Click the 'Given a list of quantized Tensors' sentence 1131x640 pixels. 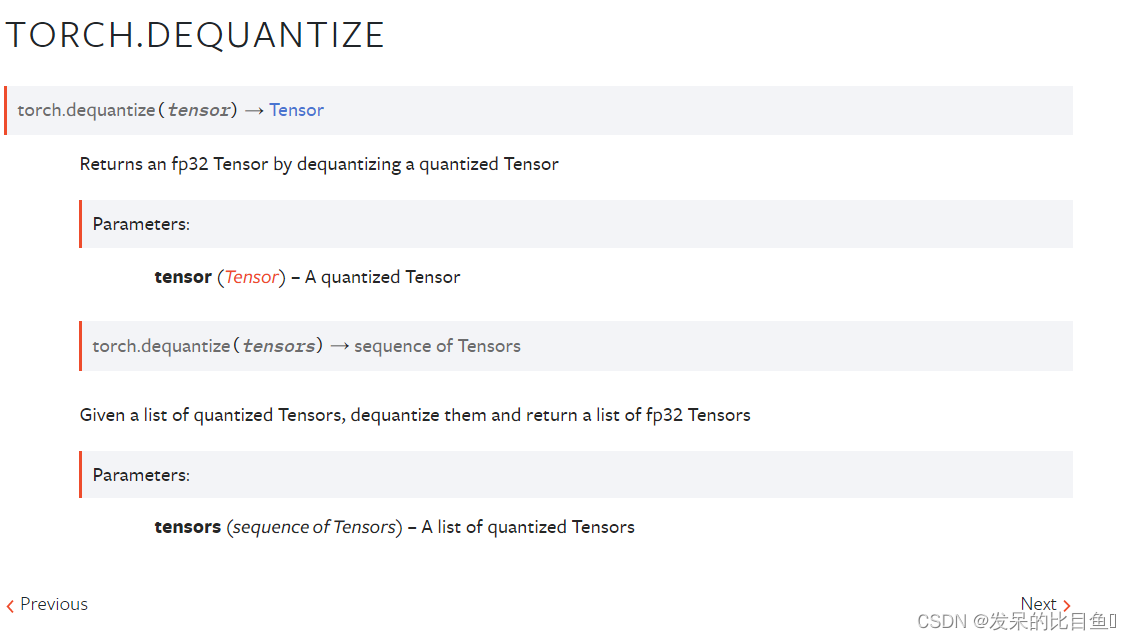(415, 415)
